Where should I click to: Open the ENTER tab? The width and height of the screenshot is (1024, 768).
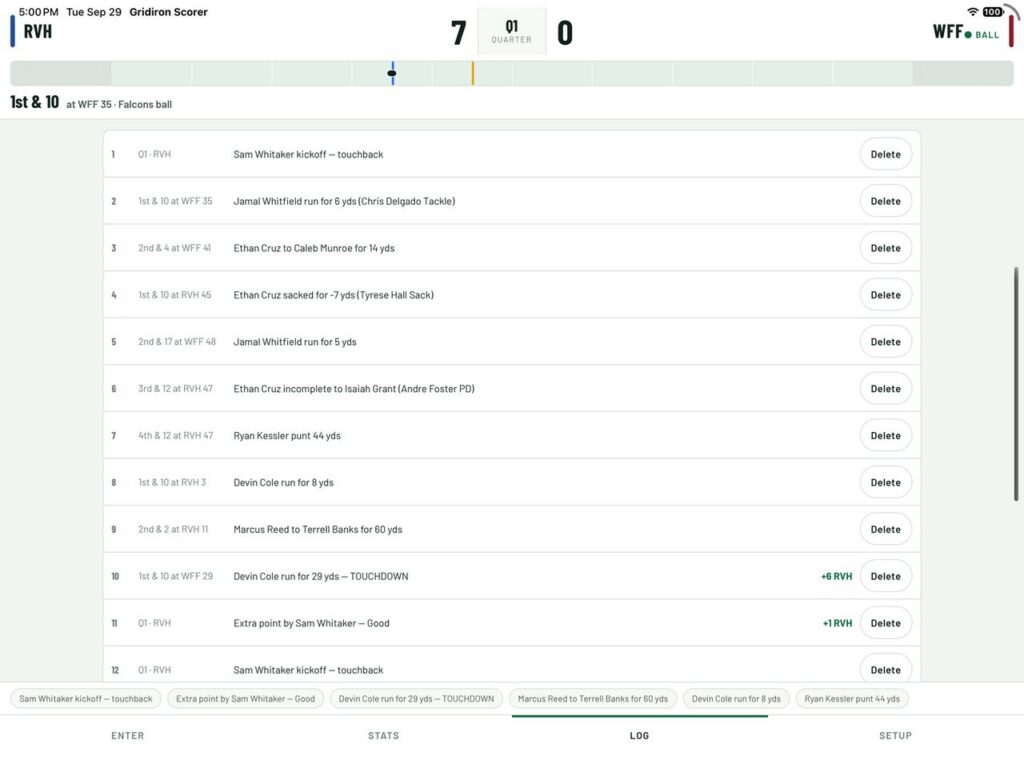[127, 735]
